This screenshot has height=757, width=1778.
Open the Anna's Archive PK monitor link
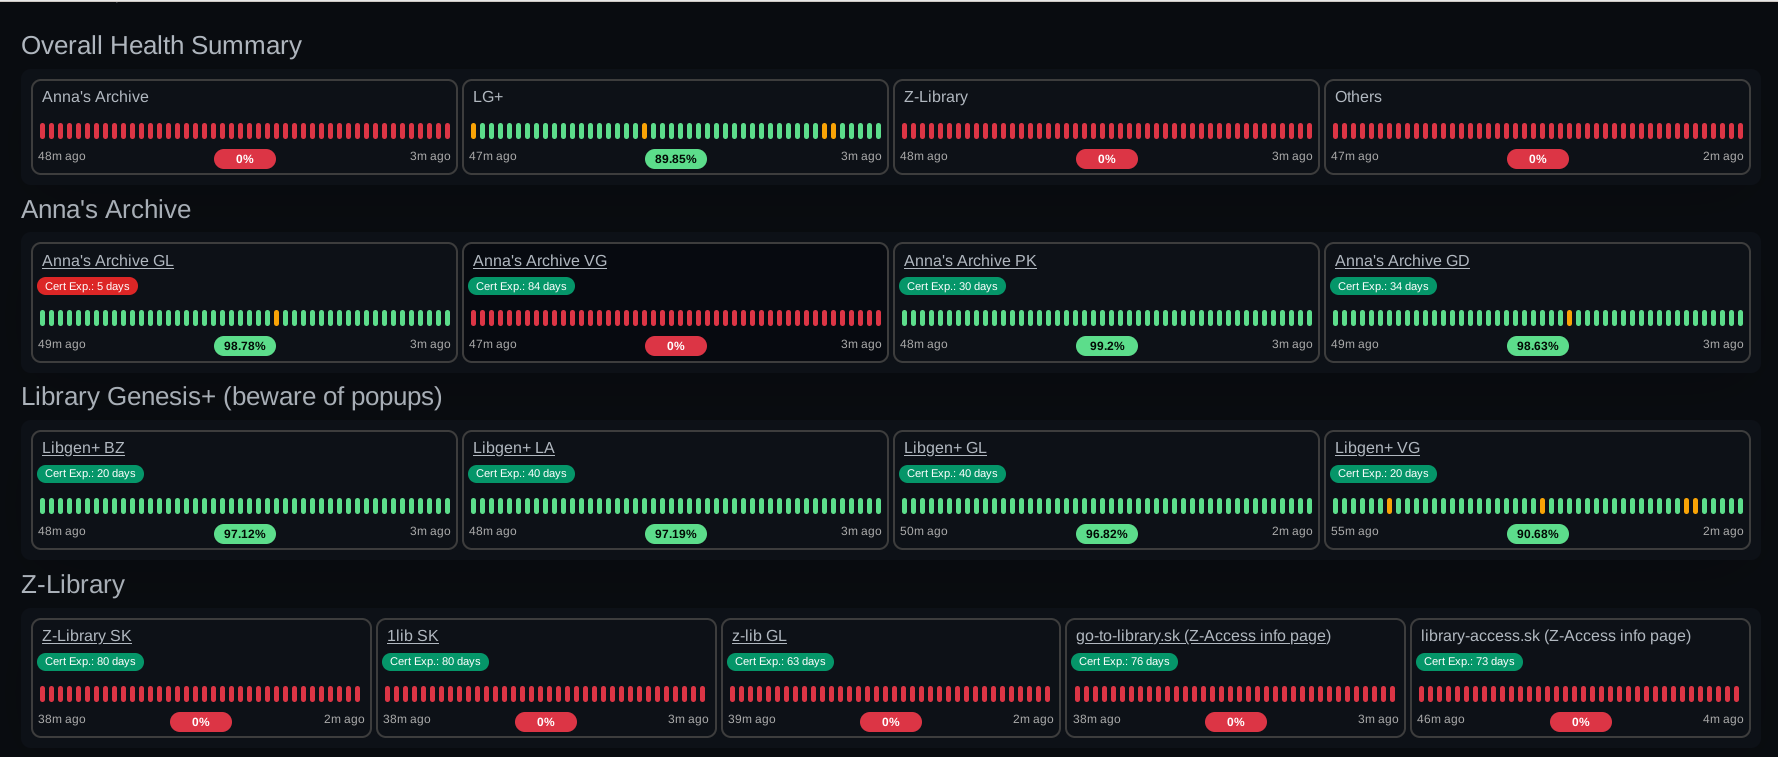coord(970,261)
